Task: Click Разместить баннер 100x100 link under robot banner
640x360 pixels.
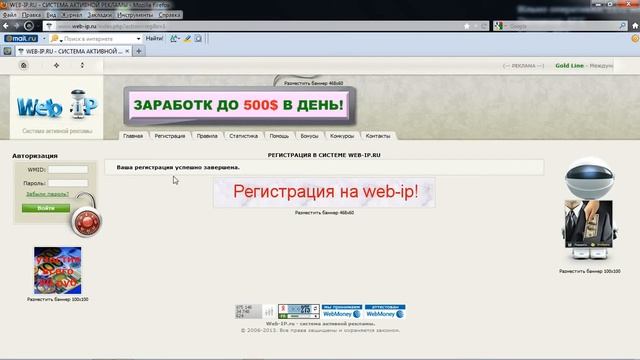Action: 590,271
